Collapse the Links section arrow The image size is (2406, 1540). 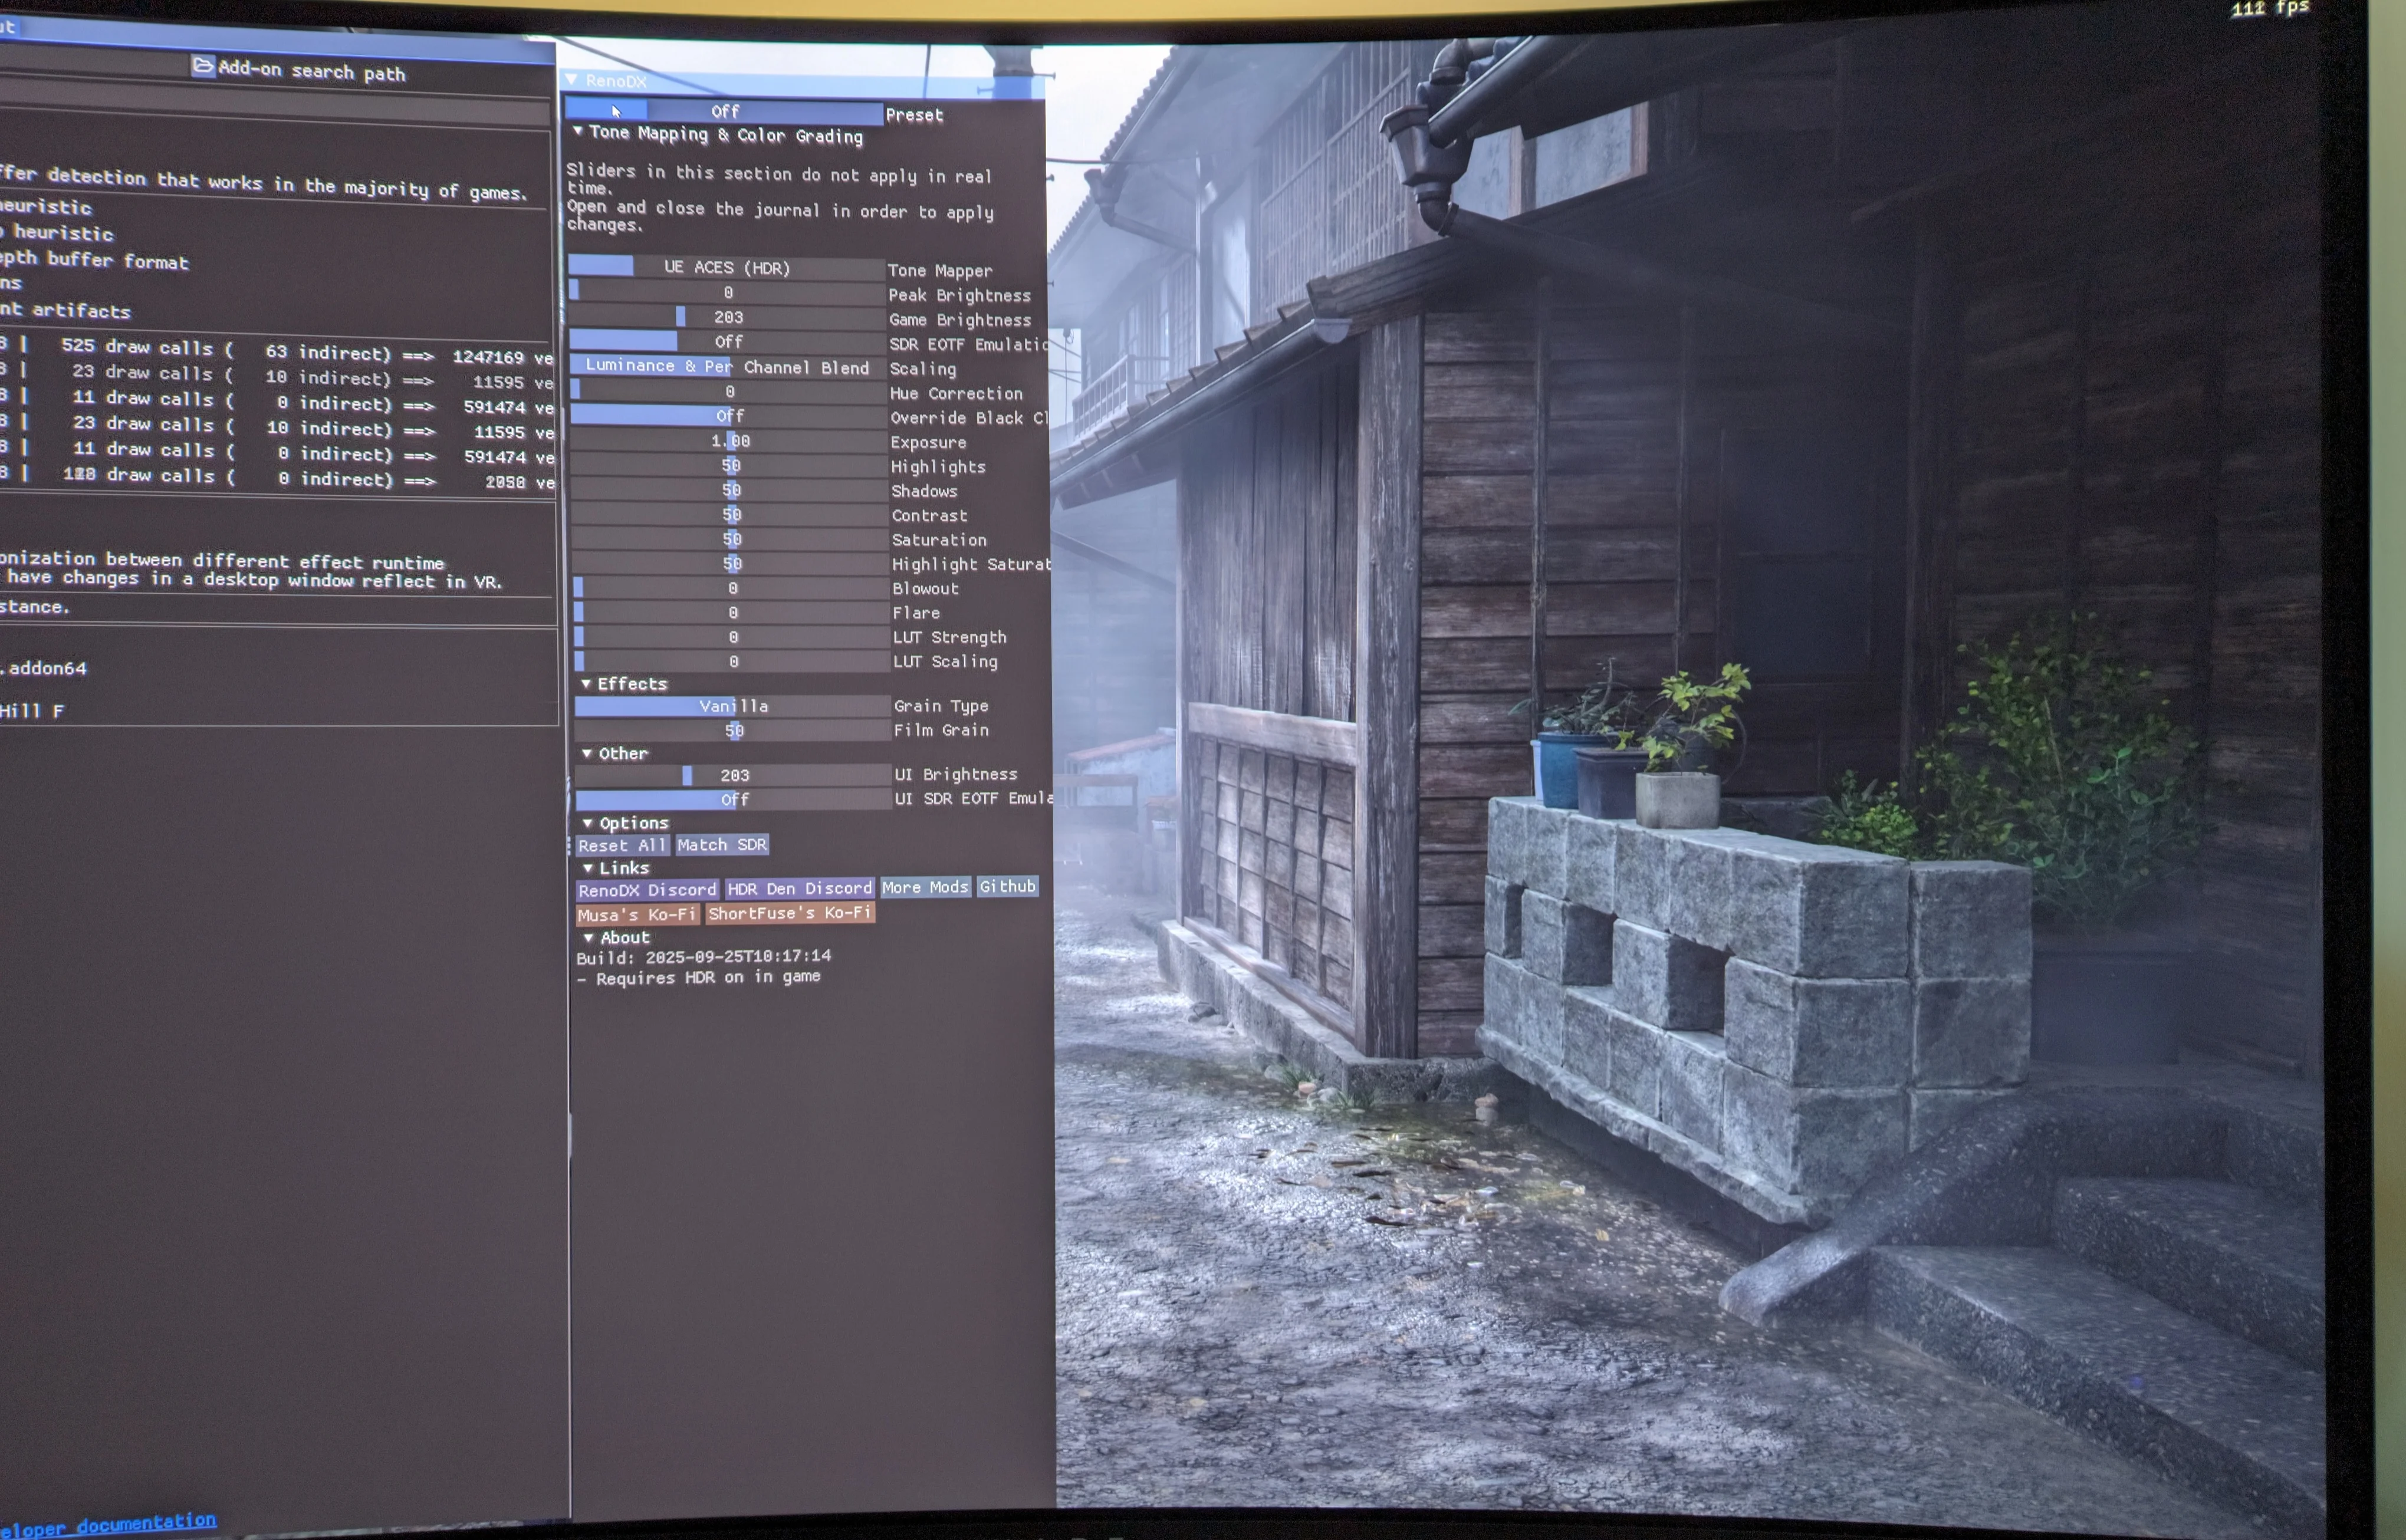pos(588,868)
